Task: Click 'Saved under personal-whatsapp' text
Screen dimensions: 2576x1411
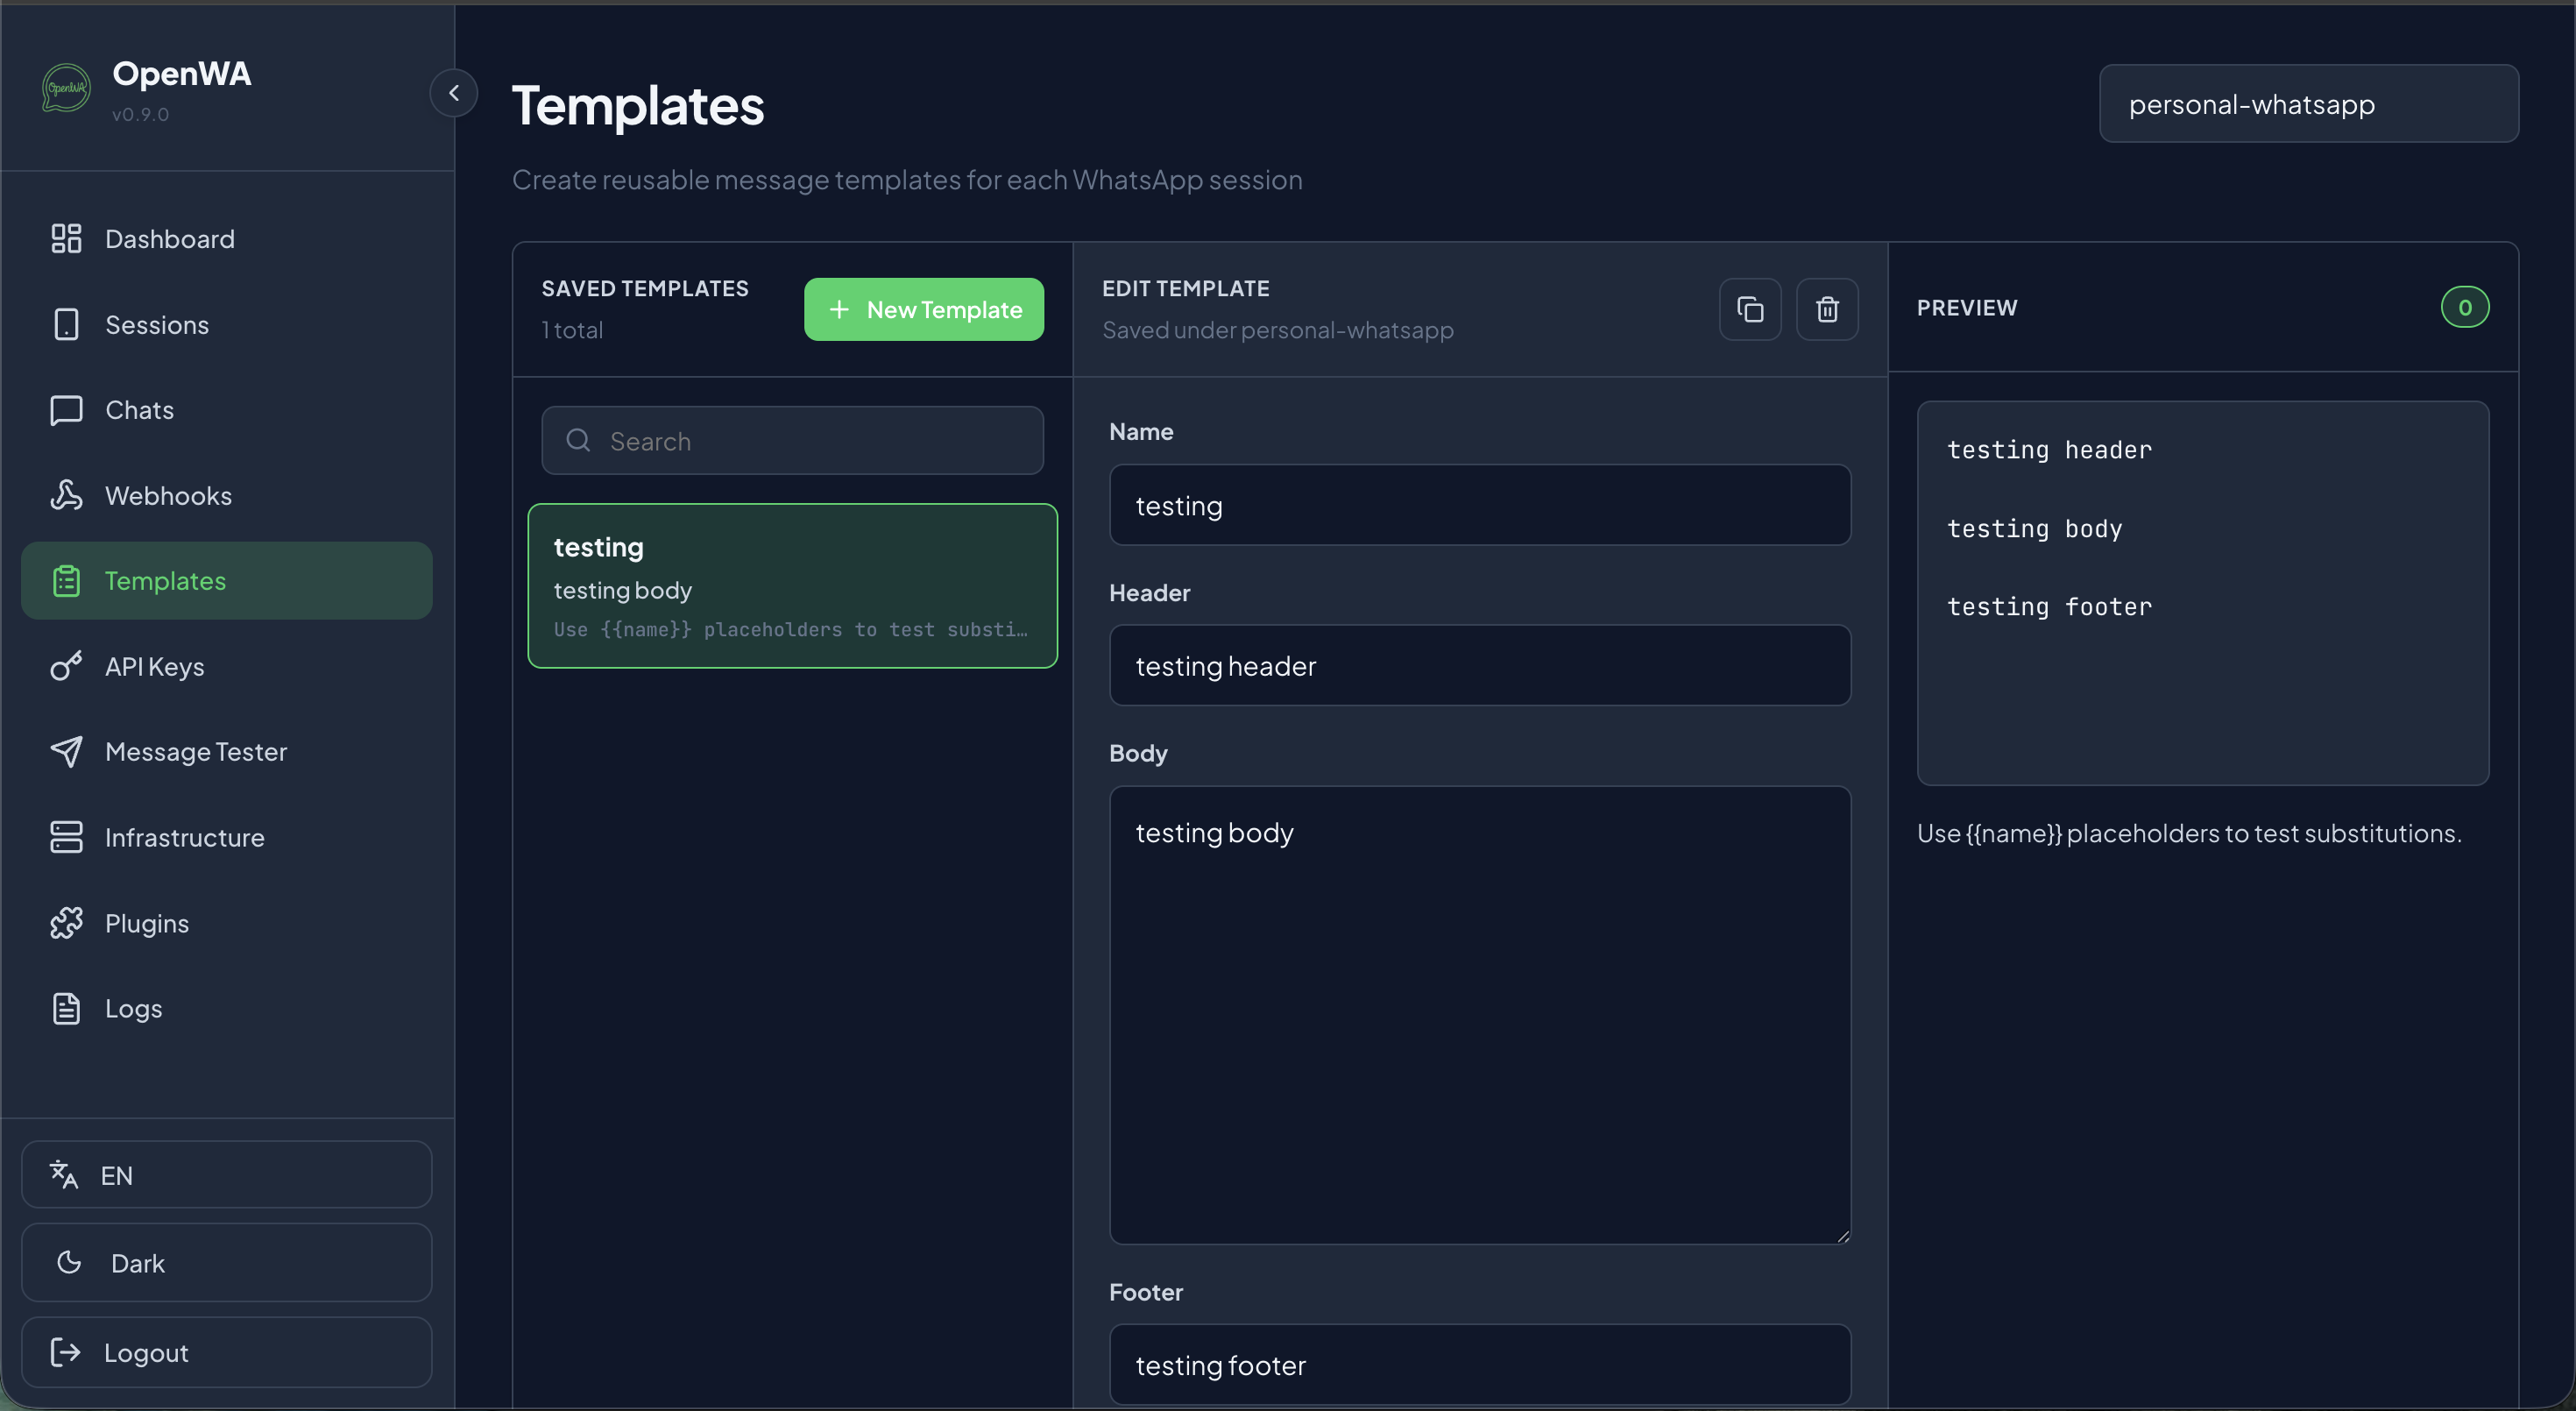Action: point(1277,330)
